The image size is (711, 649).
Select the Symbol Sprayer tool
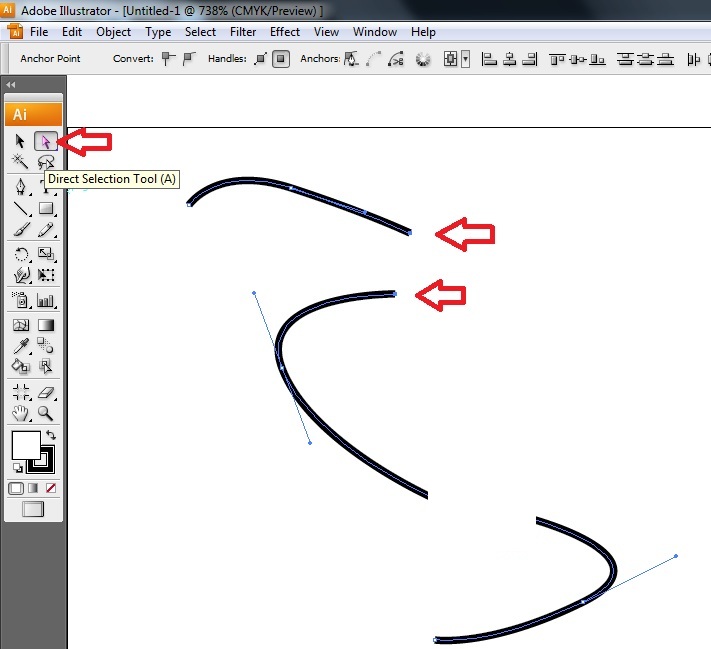coord(21,300)
